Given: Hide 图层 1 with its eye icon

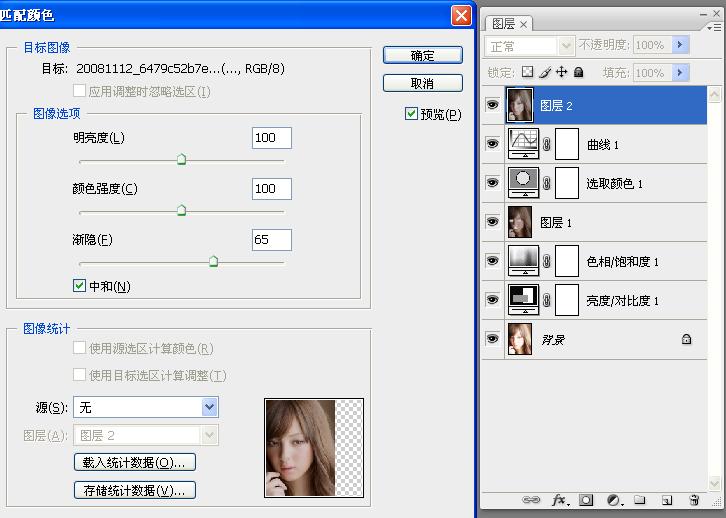Looking at the screenshot, I should 492,221.
